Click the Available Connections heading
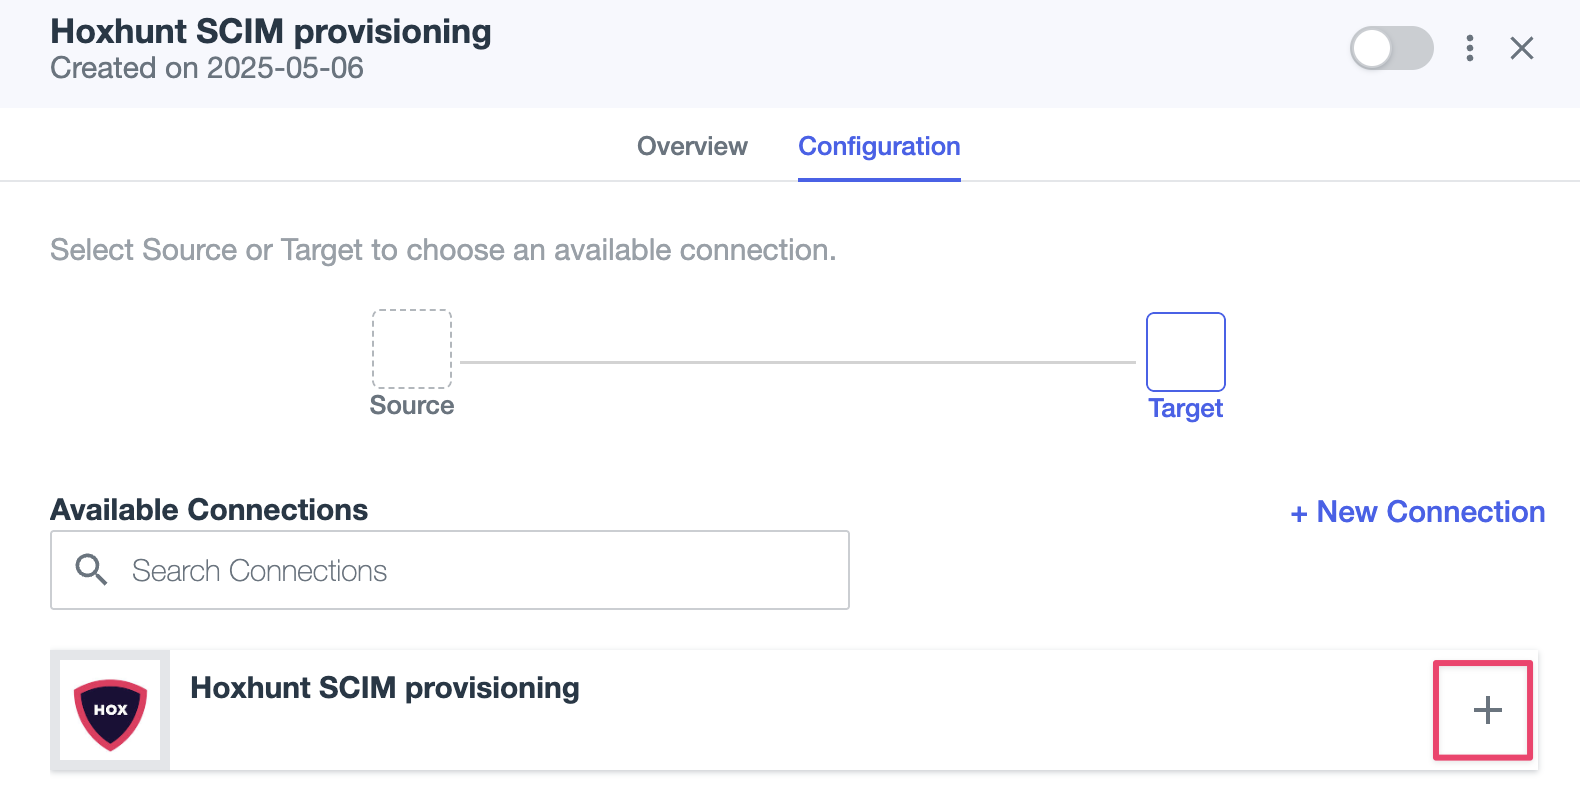The width and height of the screenshot is (1580, 792). coord(209,510)
